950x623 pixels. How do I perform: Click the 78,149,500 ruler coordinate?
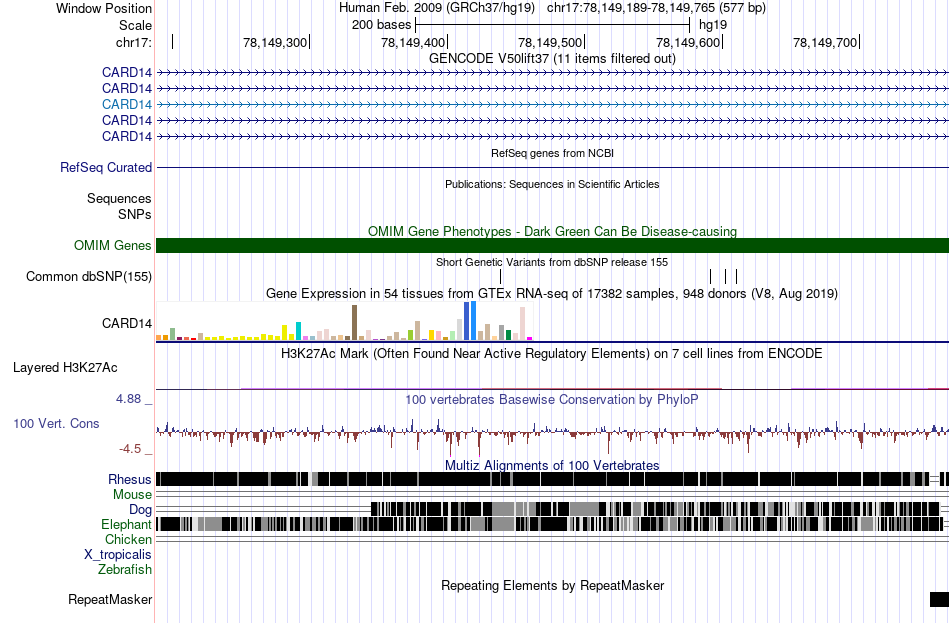(x=550, y=42)
